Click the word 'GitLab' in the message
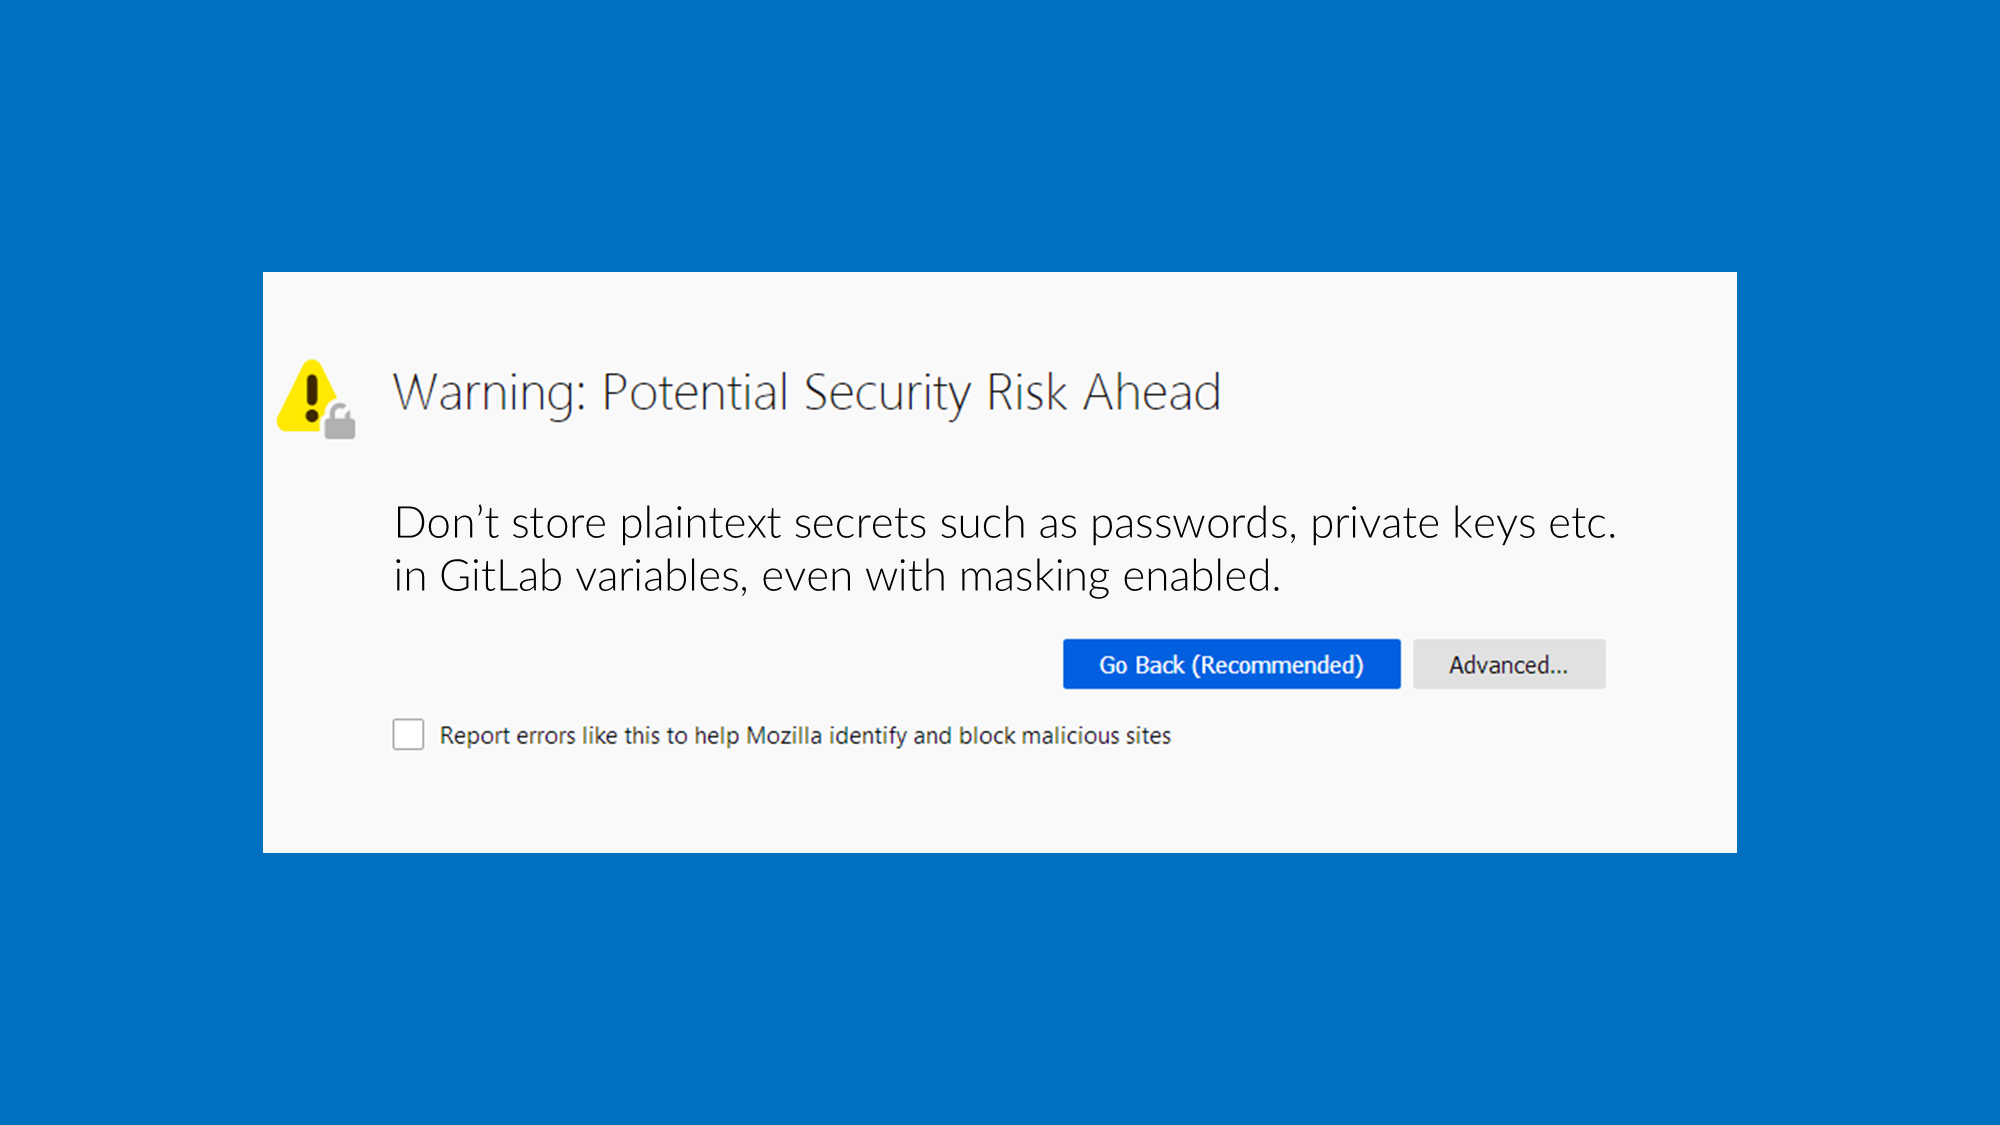Image resolution: width=2000 pixels, height=1125 pixels. pyautogui.click(x=500, y=577)
